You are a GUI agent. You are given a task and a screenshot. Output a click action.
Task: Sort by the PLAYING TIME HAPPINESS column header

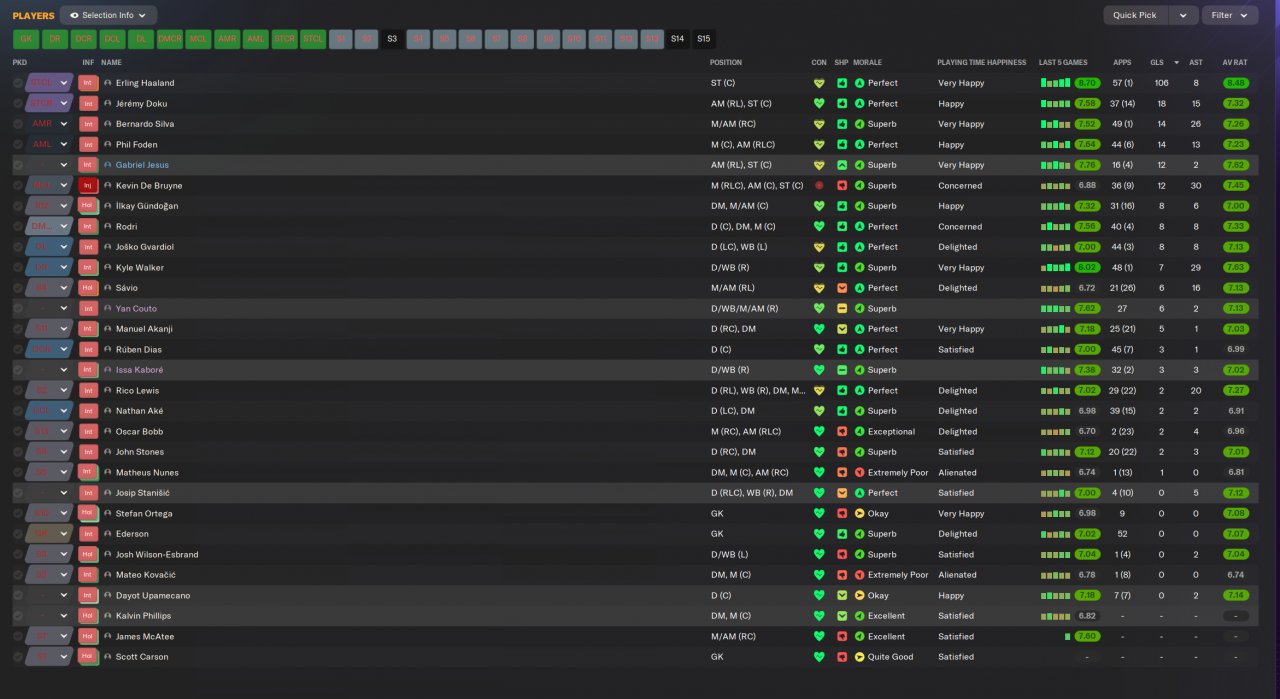(x=981, y=62)
